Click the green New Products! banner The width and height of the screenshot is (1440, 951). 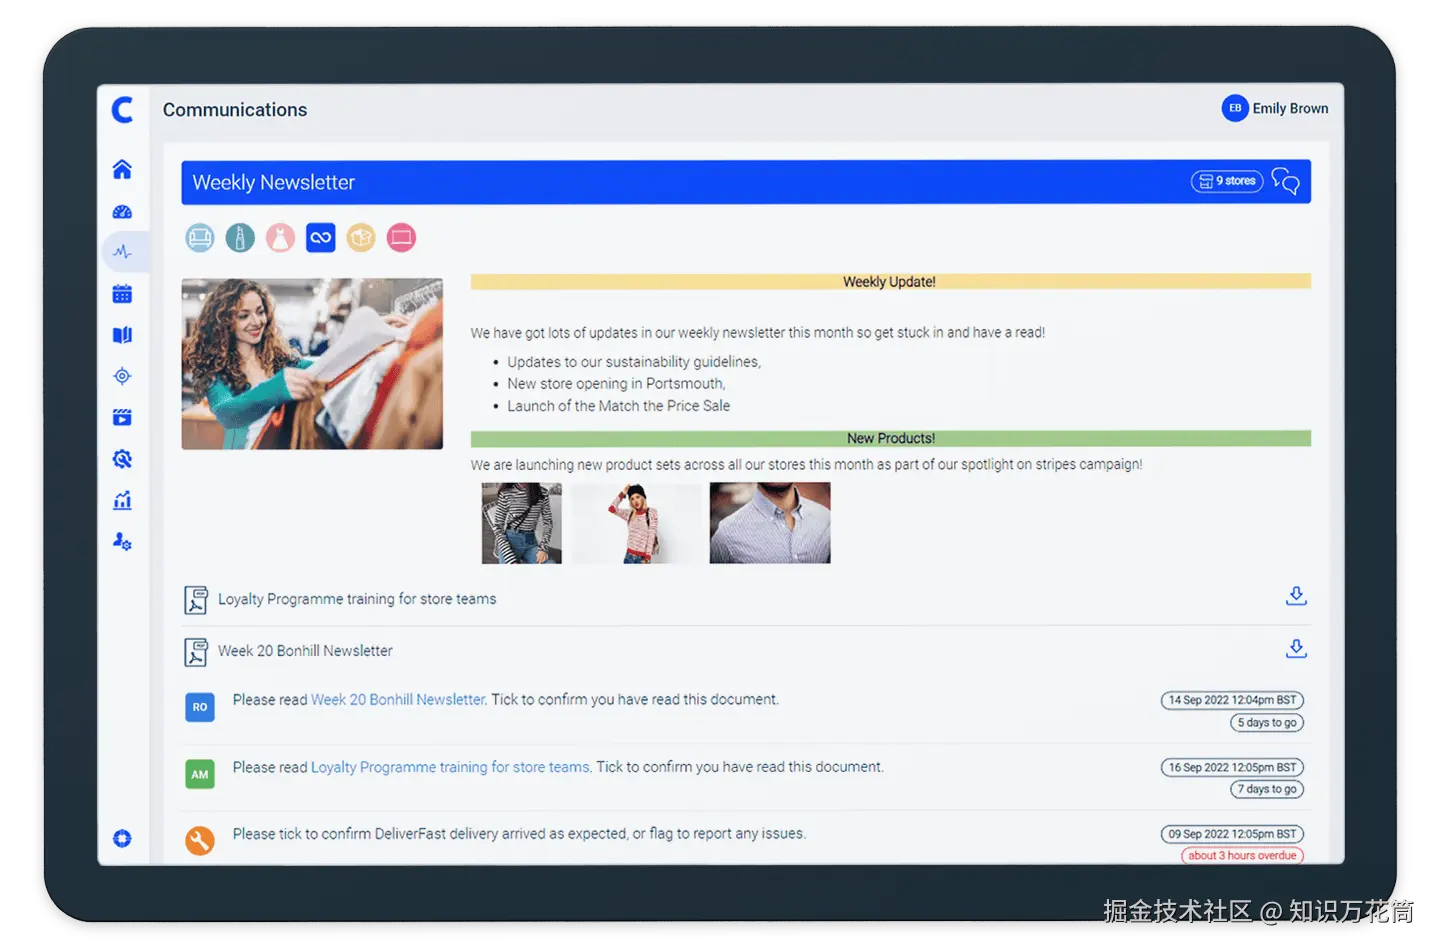891,438
